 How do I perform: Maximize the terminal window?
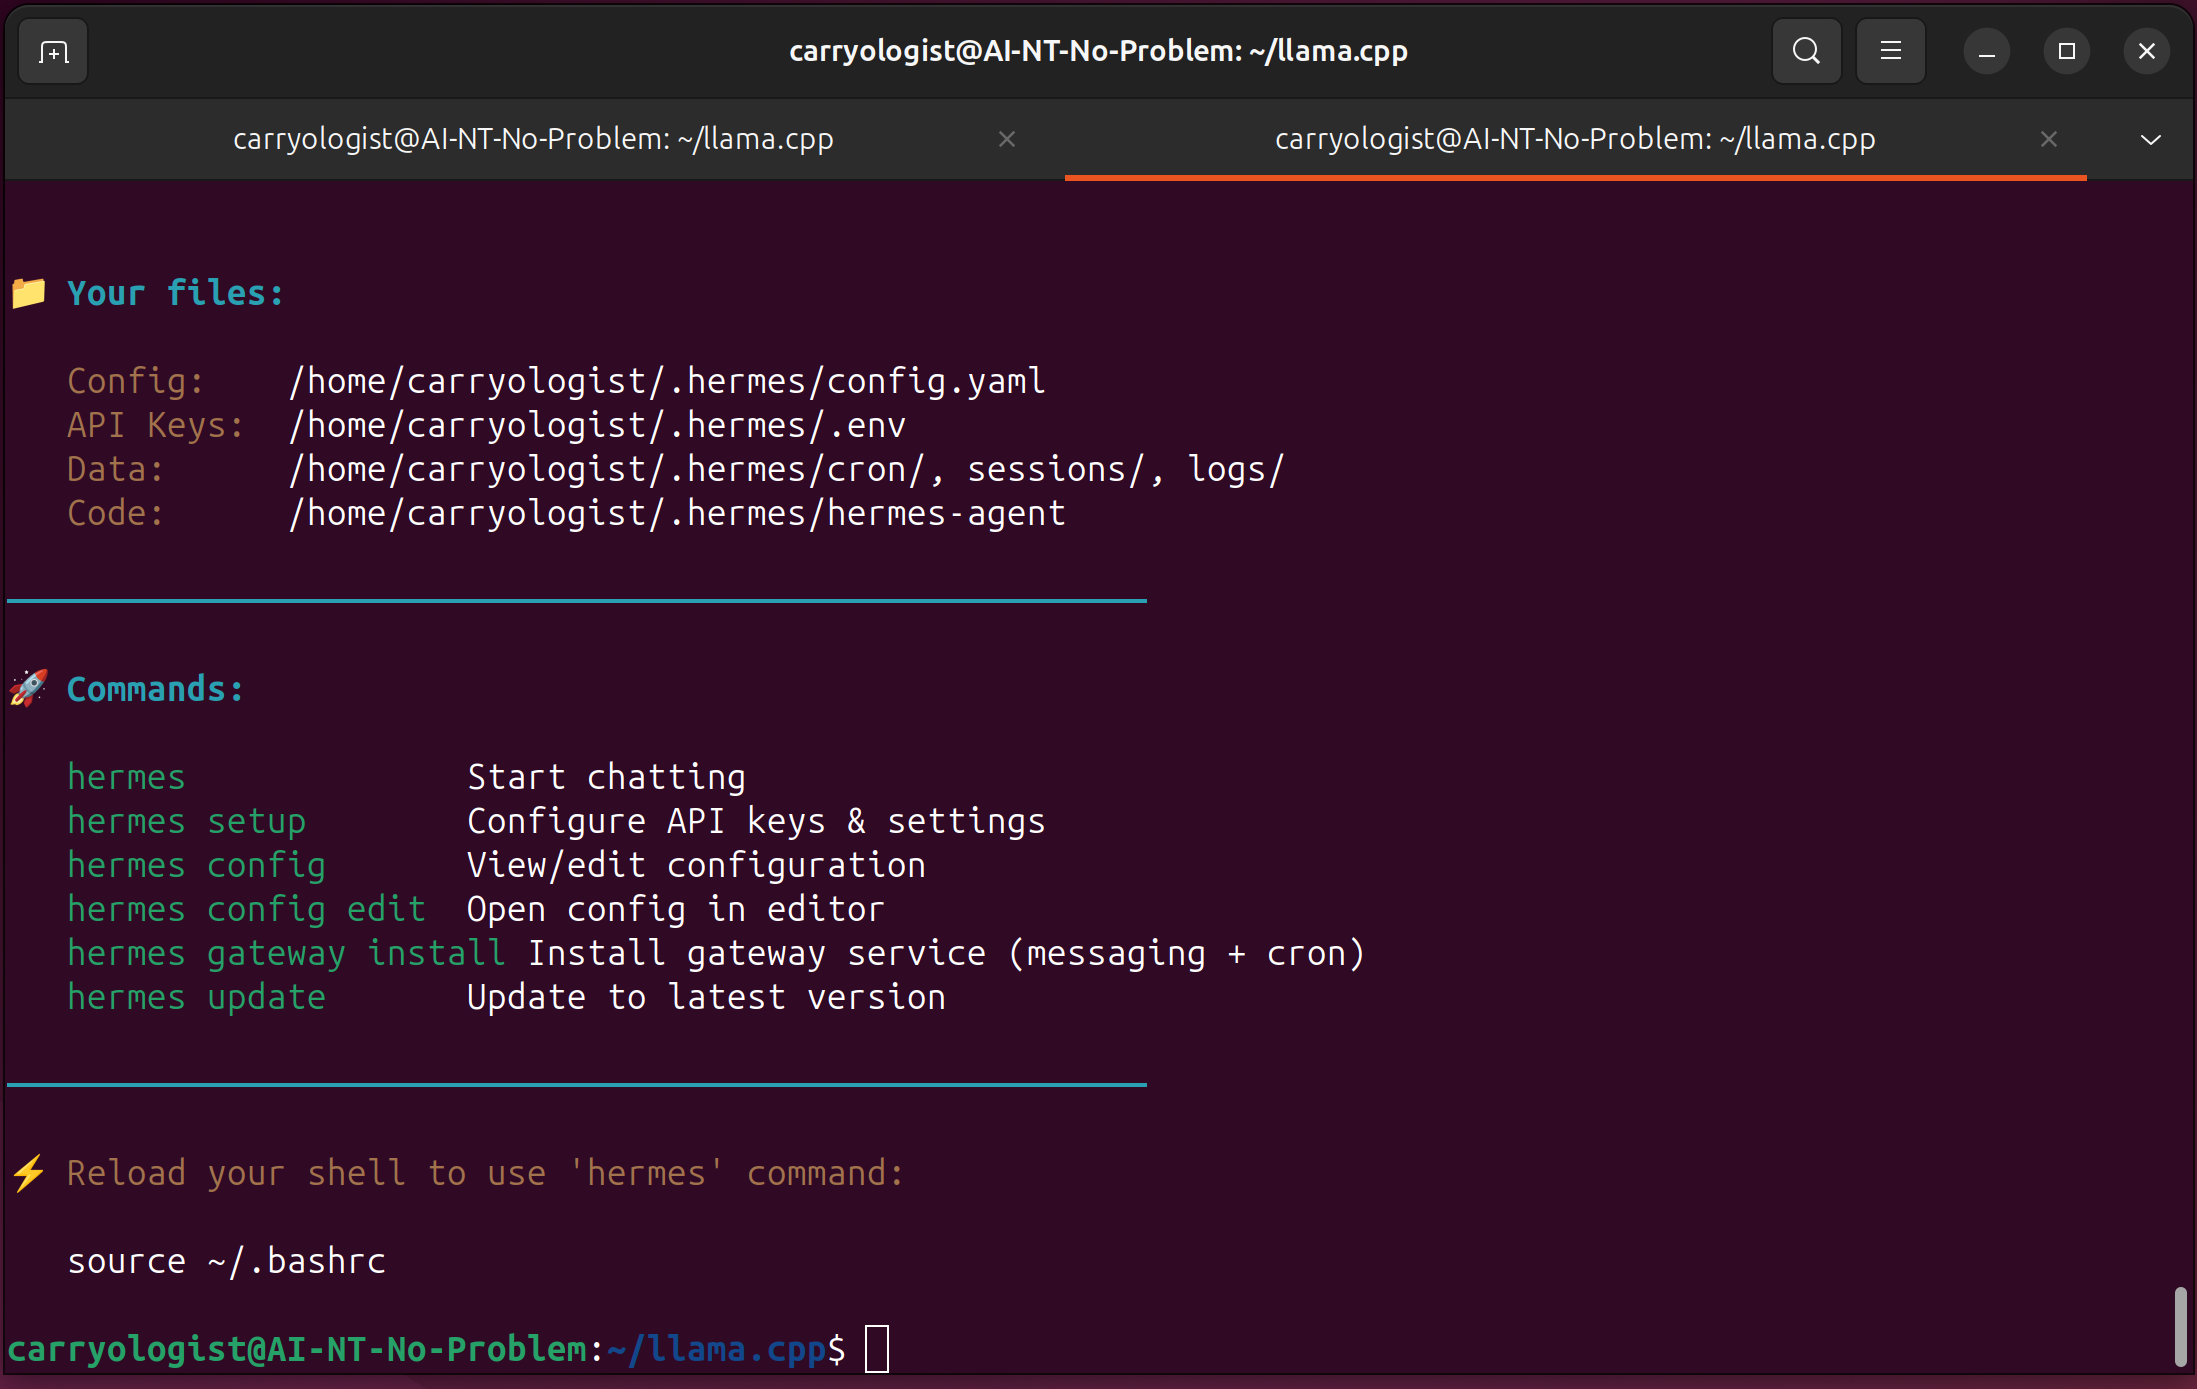click(2066, 51)
